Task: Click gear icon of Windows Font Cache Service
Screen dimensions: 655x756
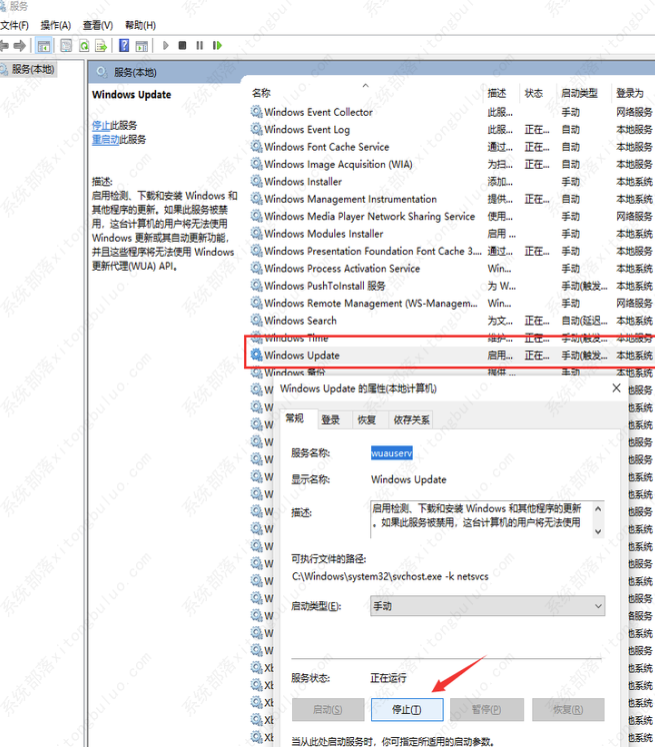Action: 256,147
